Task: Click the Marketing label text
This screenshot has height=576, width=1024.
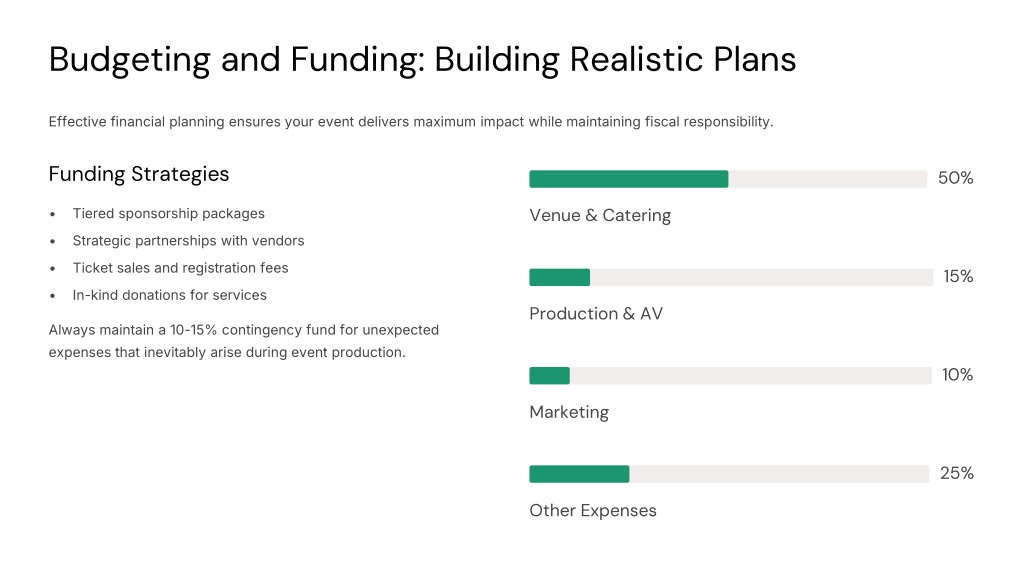Action: (569, 413)
